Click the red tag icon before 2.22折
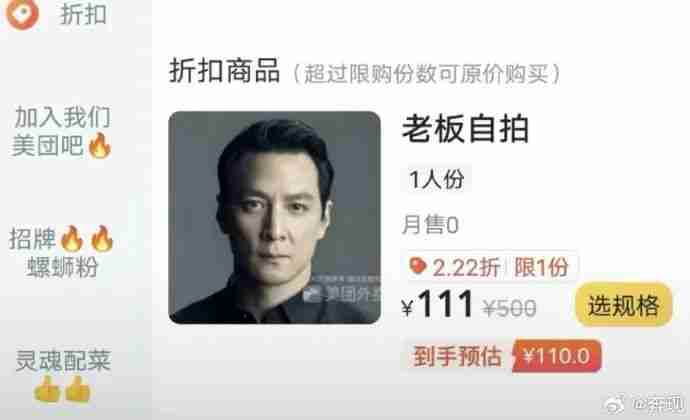690x420 pixels. click(x=418, y=266)
